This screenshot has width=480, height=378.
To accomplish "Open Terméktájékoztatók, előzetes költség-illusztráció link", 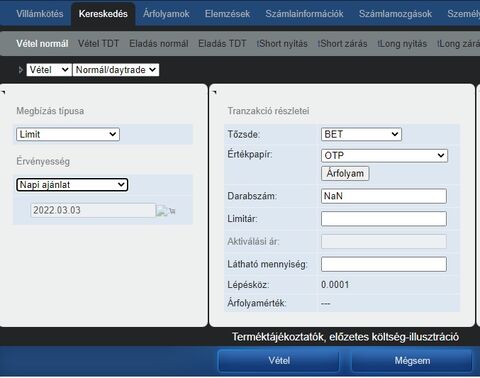I will coord(345,337).
